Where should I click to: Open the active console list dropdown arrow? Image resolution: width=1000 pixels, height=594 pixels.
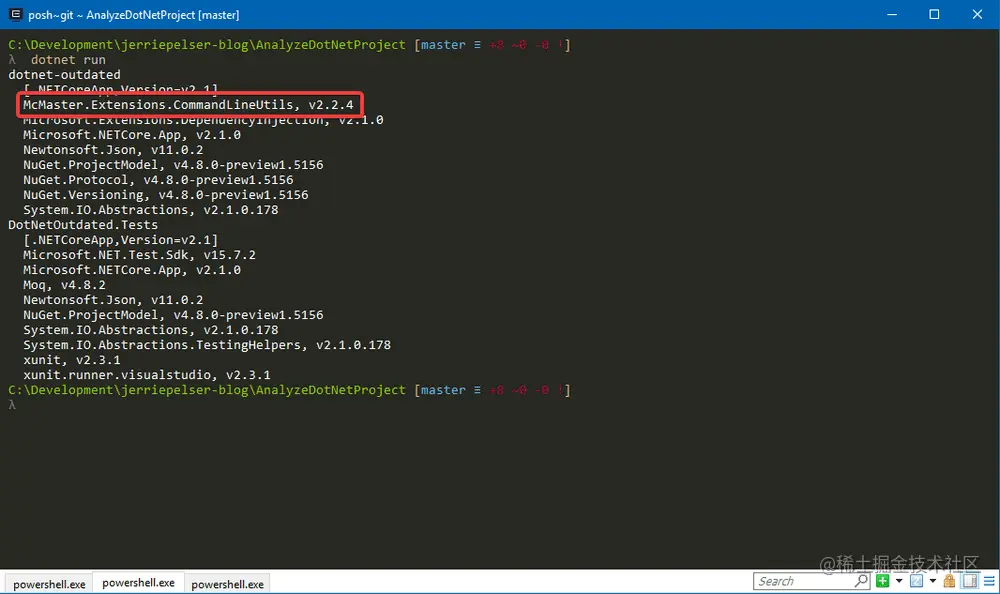pos(932,581)
